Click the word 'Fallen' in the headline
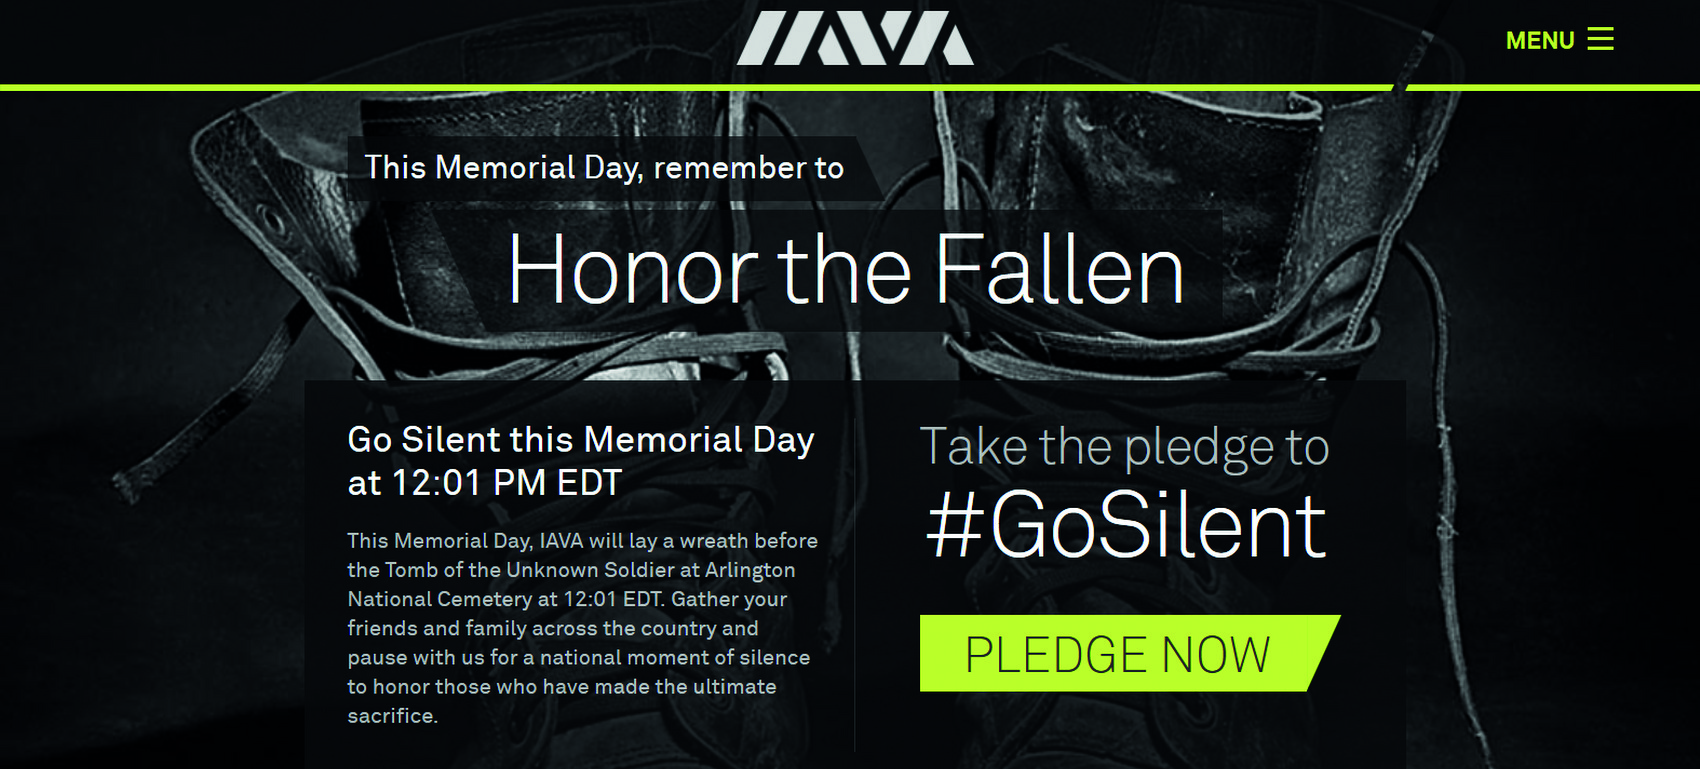1700x769 pixels. click(x=1059, y=270)
